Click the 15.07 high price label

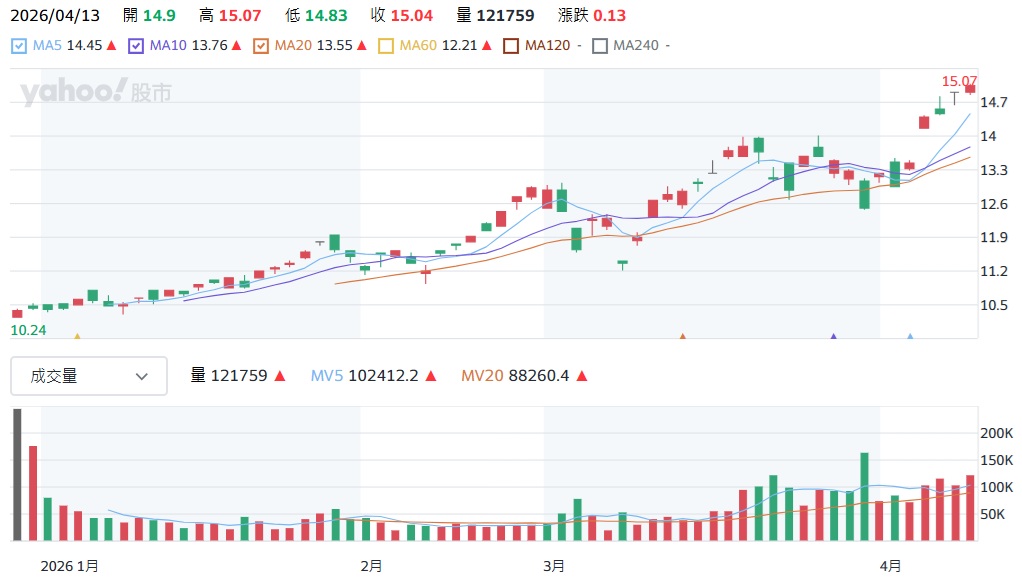pyautogui.click(x=958, y=81)
